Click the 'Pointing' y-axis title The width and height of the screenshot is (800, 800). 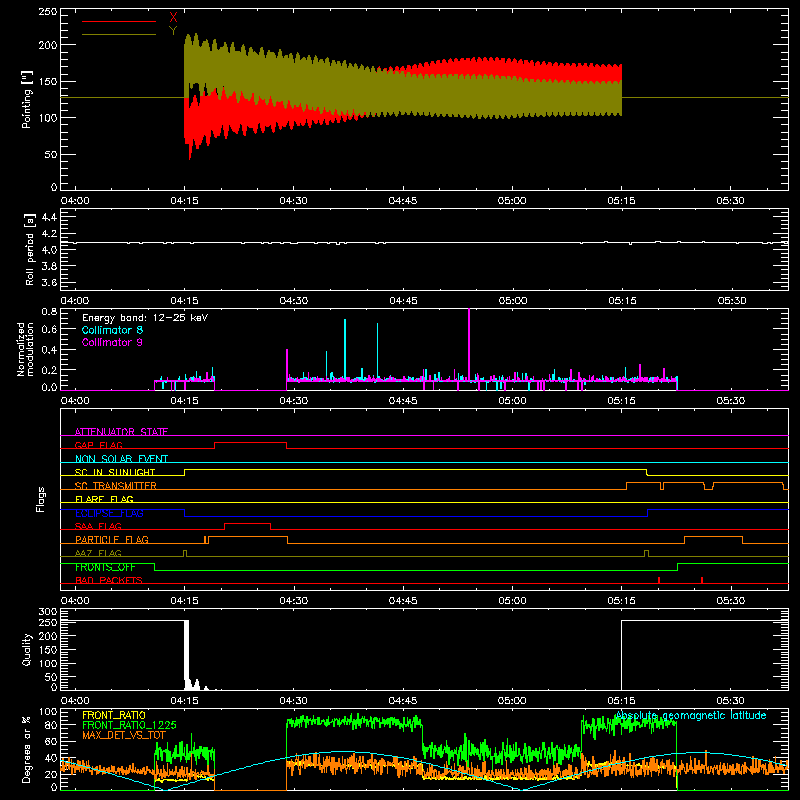pyautogui.click(x=27, y=99)
